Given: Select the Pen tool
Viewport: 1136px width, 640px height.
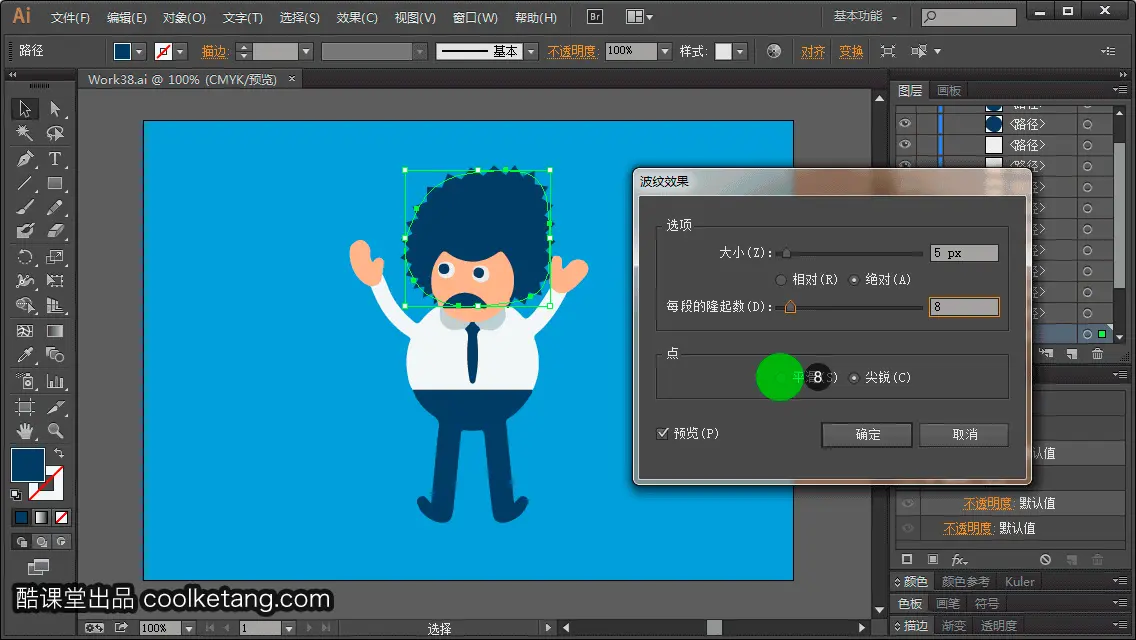Looking at the screenshot, I should [x=25, y=159].
